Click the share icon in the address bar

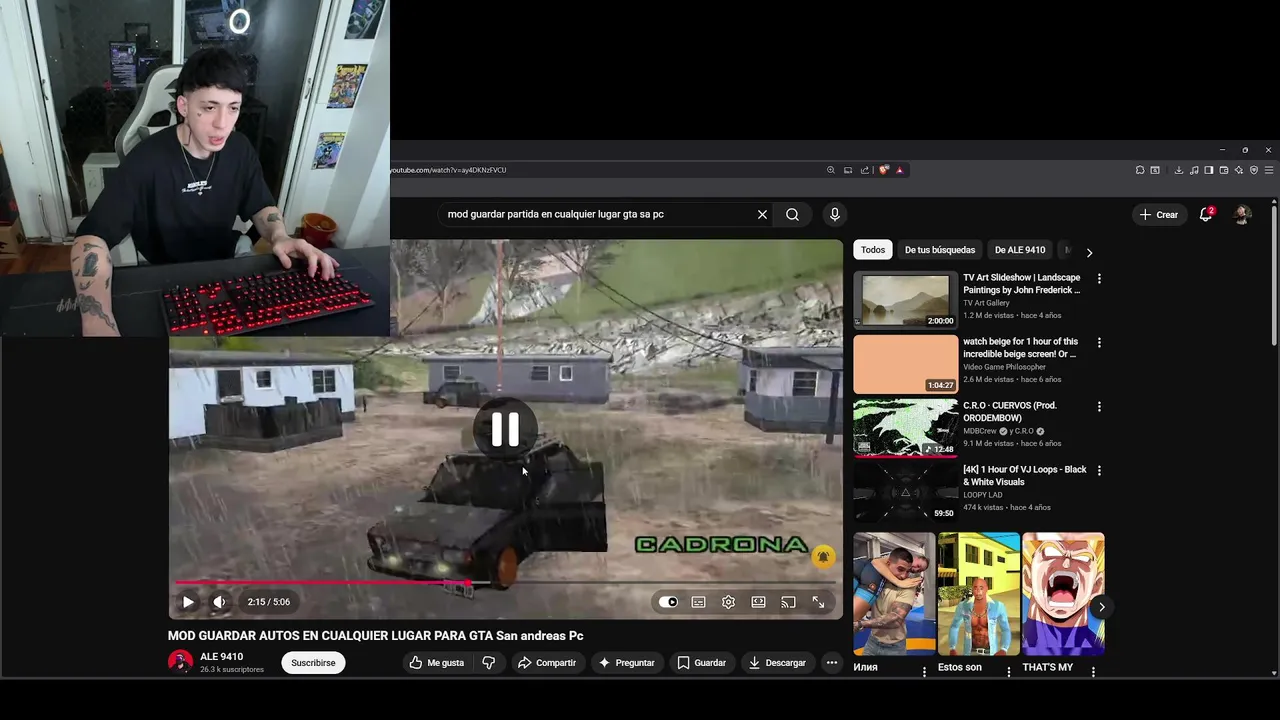tap(865, 170)
